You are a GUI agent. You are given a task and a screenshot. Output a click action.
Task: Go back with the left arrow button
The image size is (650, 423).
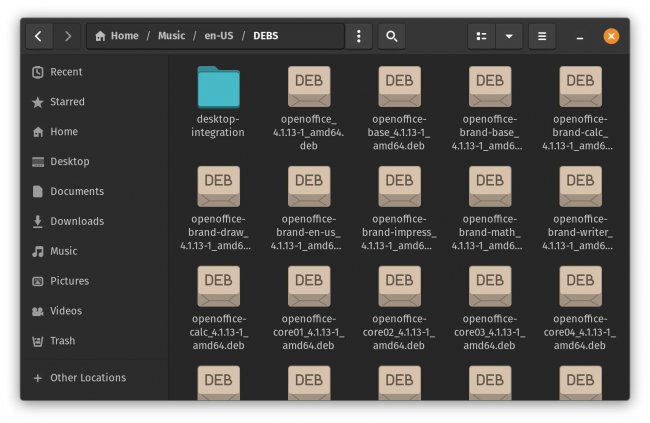pos(39,36)
